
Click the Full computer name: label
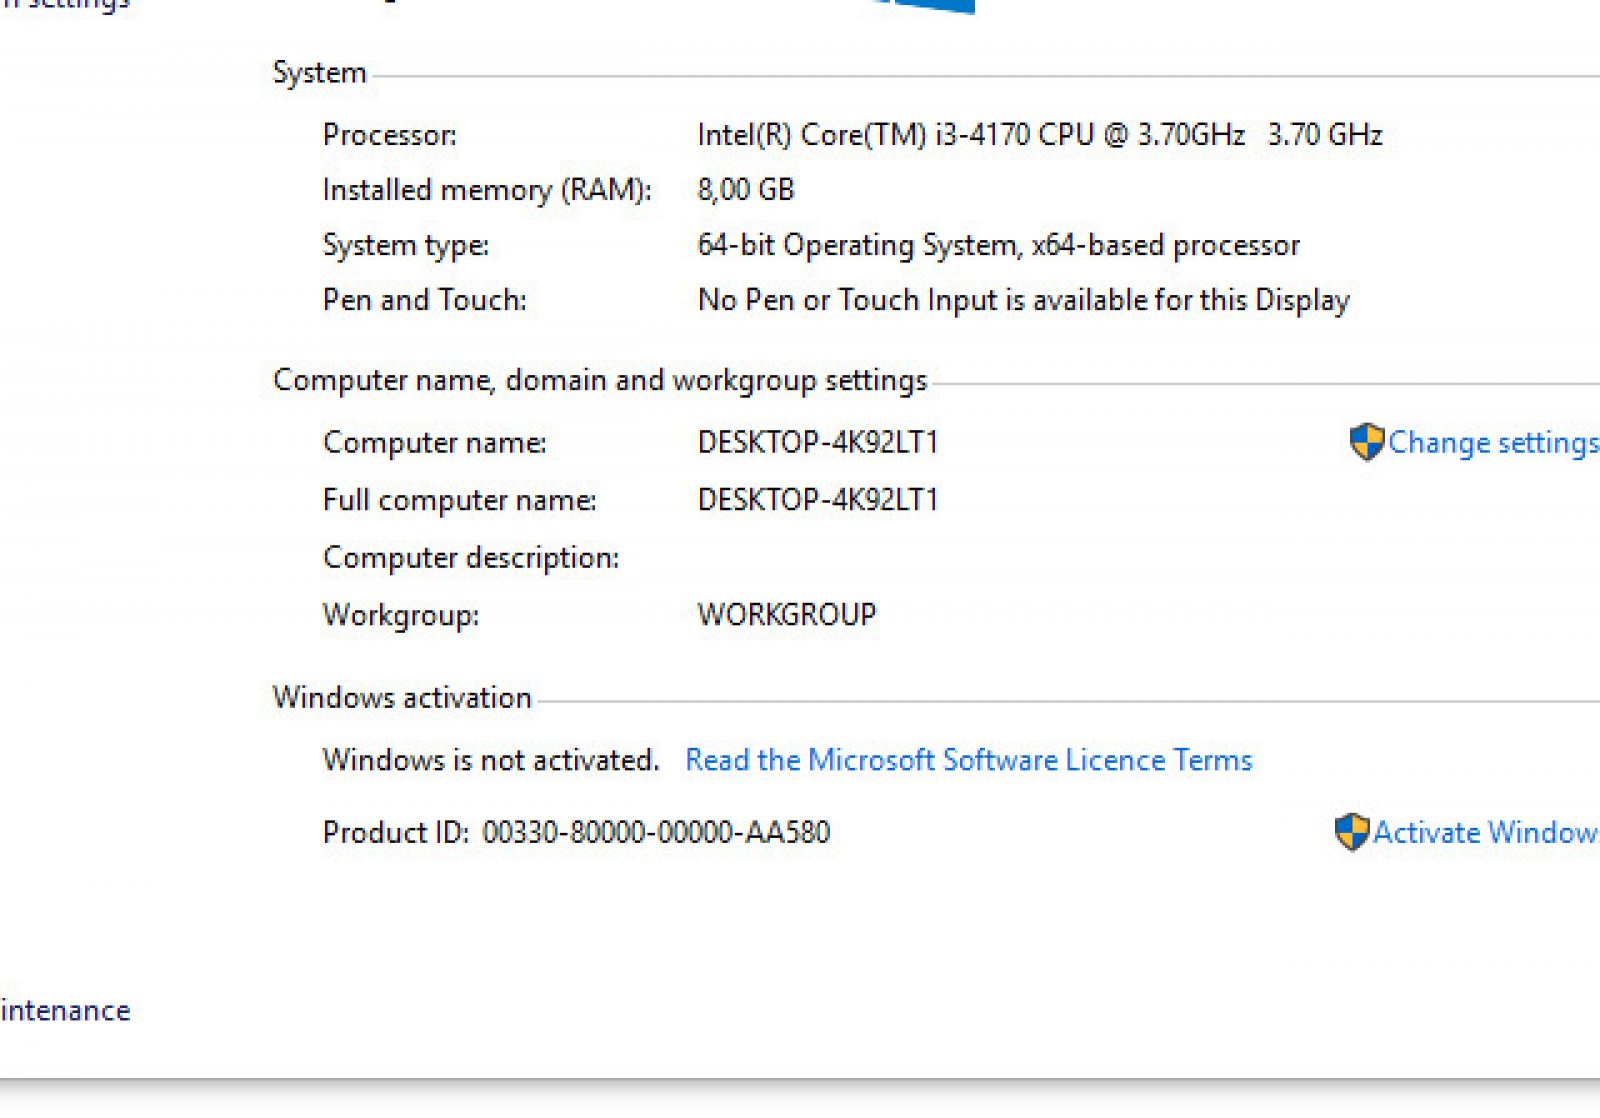point(460,500)
